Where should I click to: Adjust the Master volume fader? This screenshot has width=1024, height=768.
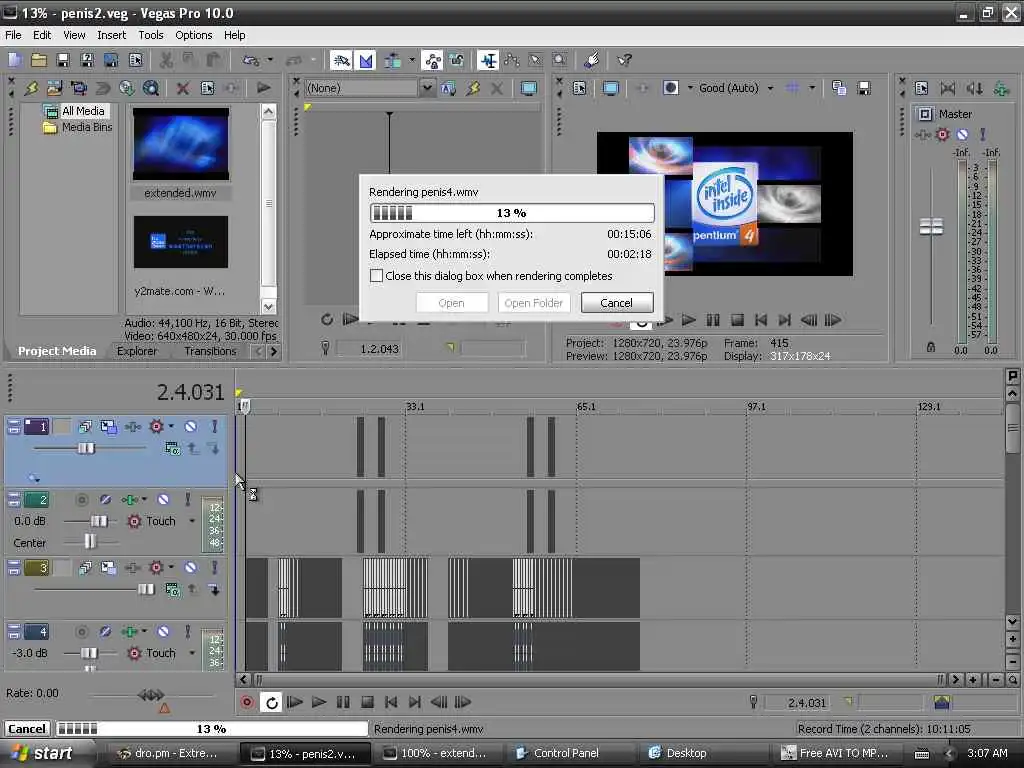tap(931, 227)
